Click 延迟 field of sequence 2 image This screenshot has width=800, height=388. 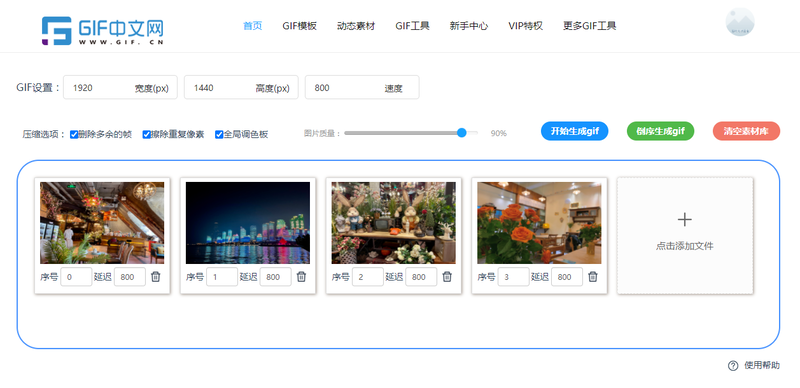coord(421,277)
